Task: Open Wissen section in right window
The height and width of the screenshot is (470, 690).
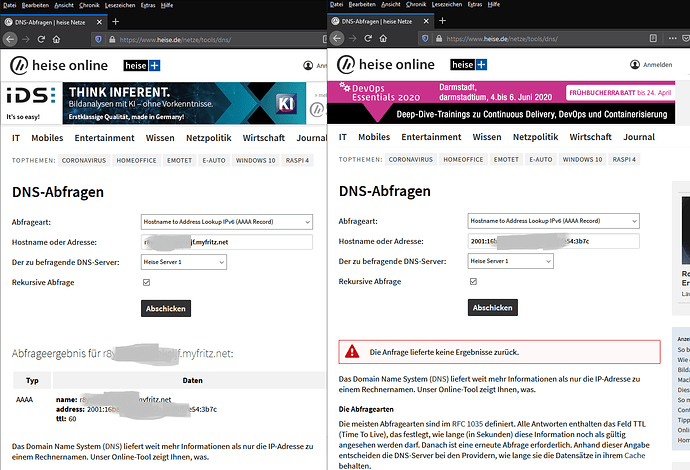Action: 487,137
